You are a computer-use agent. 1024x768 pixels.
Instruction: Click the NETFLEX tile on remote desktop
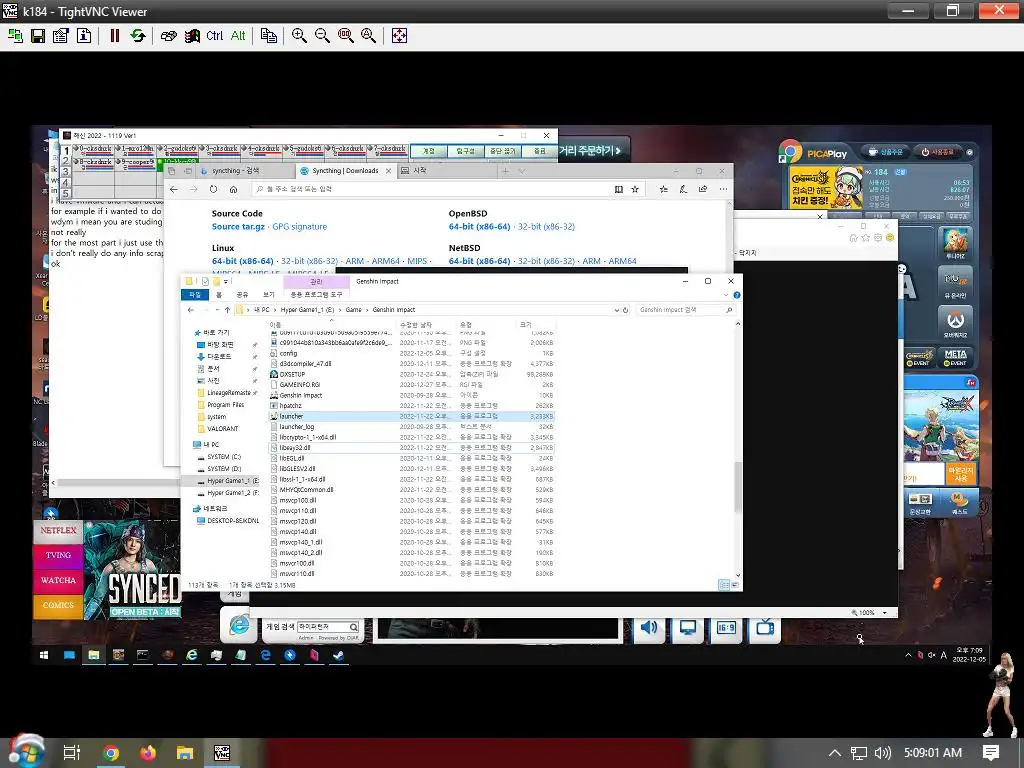pyautogui.click(x=58, y=530)
